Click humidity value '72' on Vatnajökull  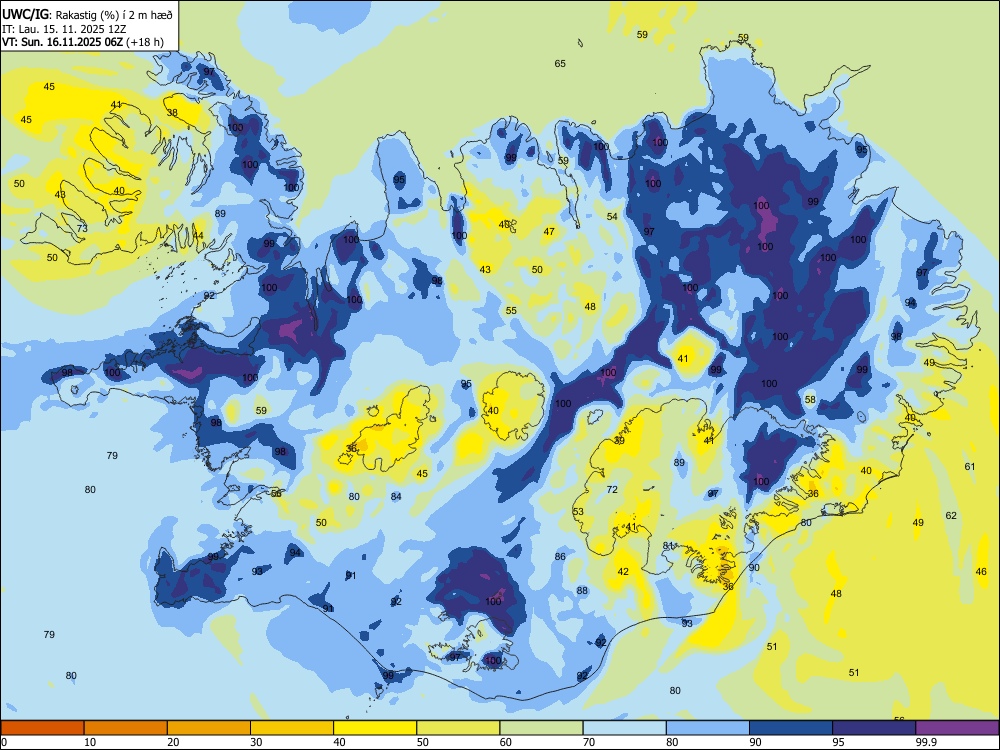[x=612, y=490]
